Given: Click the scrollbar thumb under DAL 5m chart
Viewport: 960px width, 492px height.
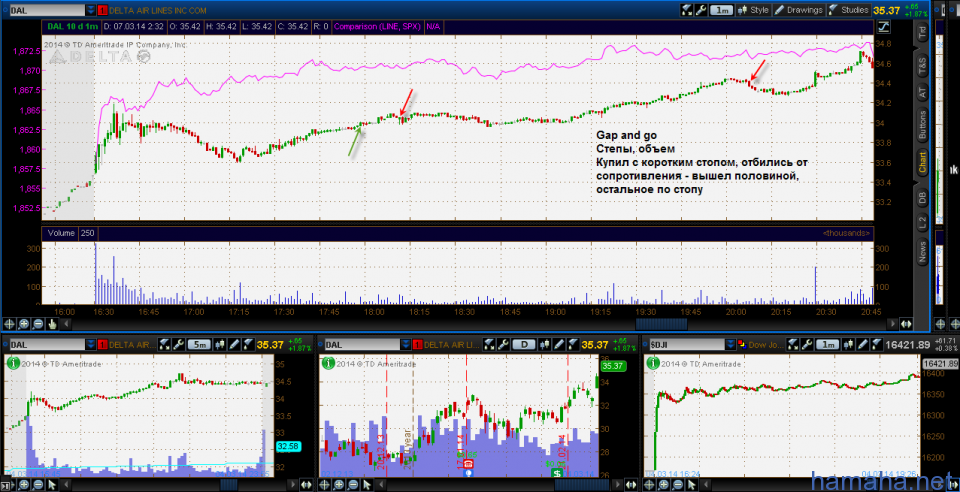Looking at the screenshot, I should pyautogui.click(x=229, y=485).
